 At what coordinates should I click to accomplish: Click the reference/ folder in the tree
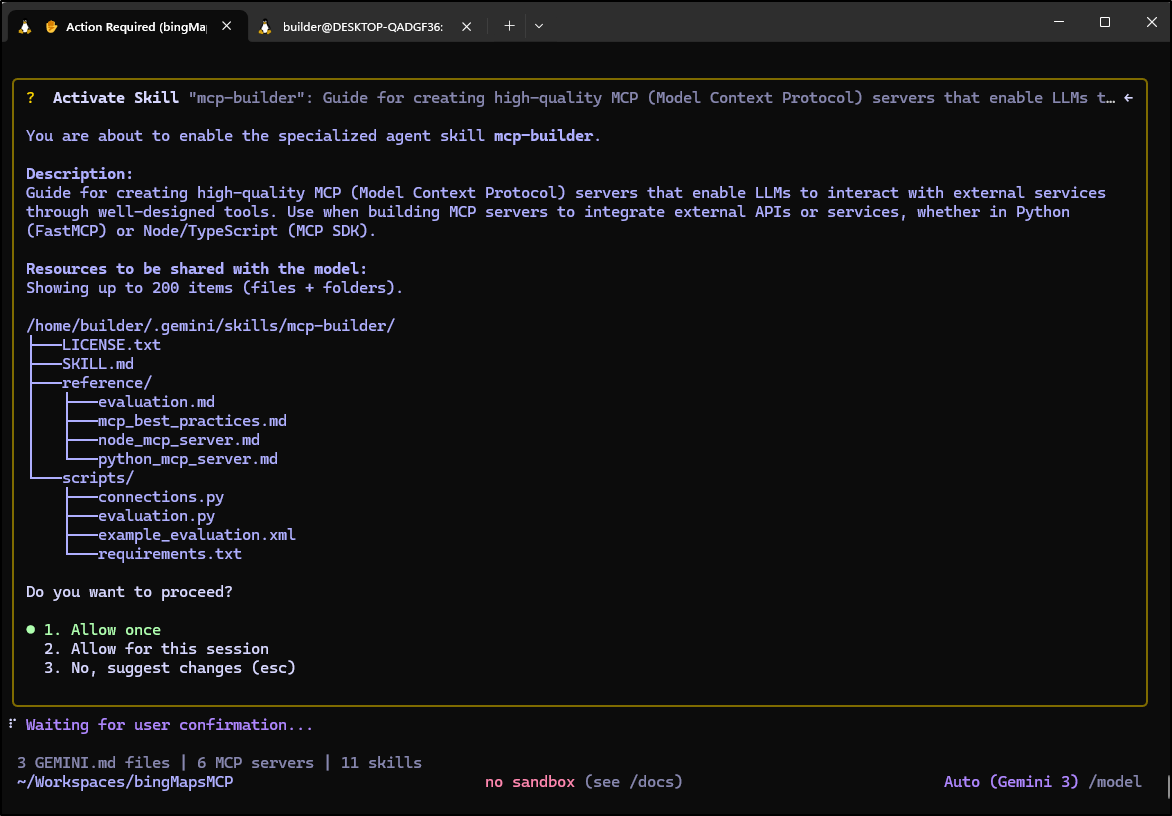[106, 383]
